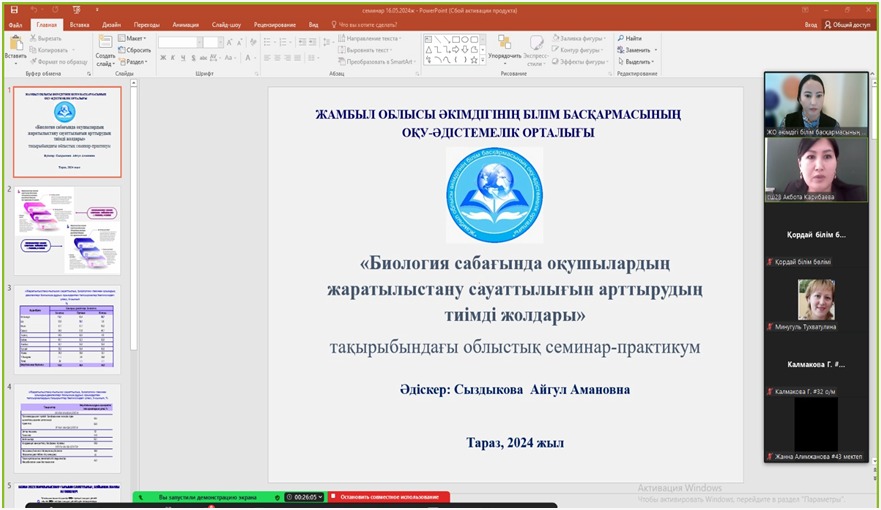Open the font size combo box
The image size is (881, 510).
click(212, 42)
